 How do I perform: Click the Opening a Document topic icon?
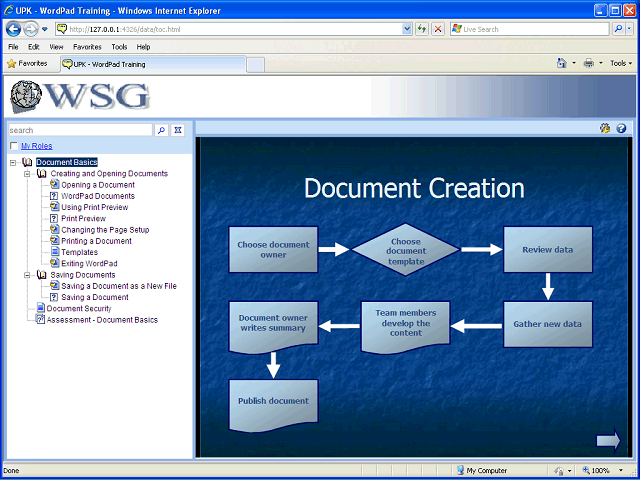pos(54,184)
